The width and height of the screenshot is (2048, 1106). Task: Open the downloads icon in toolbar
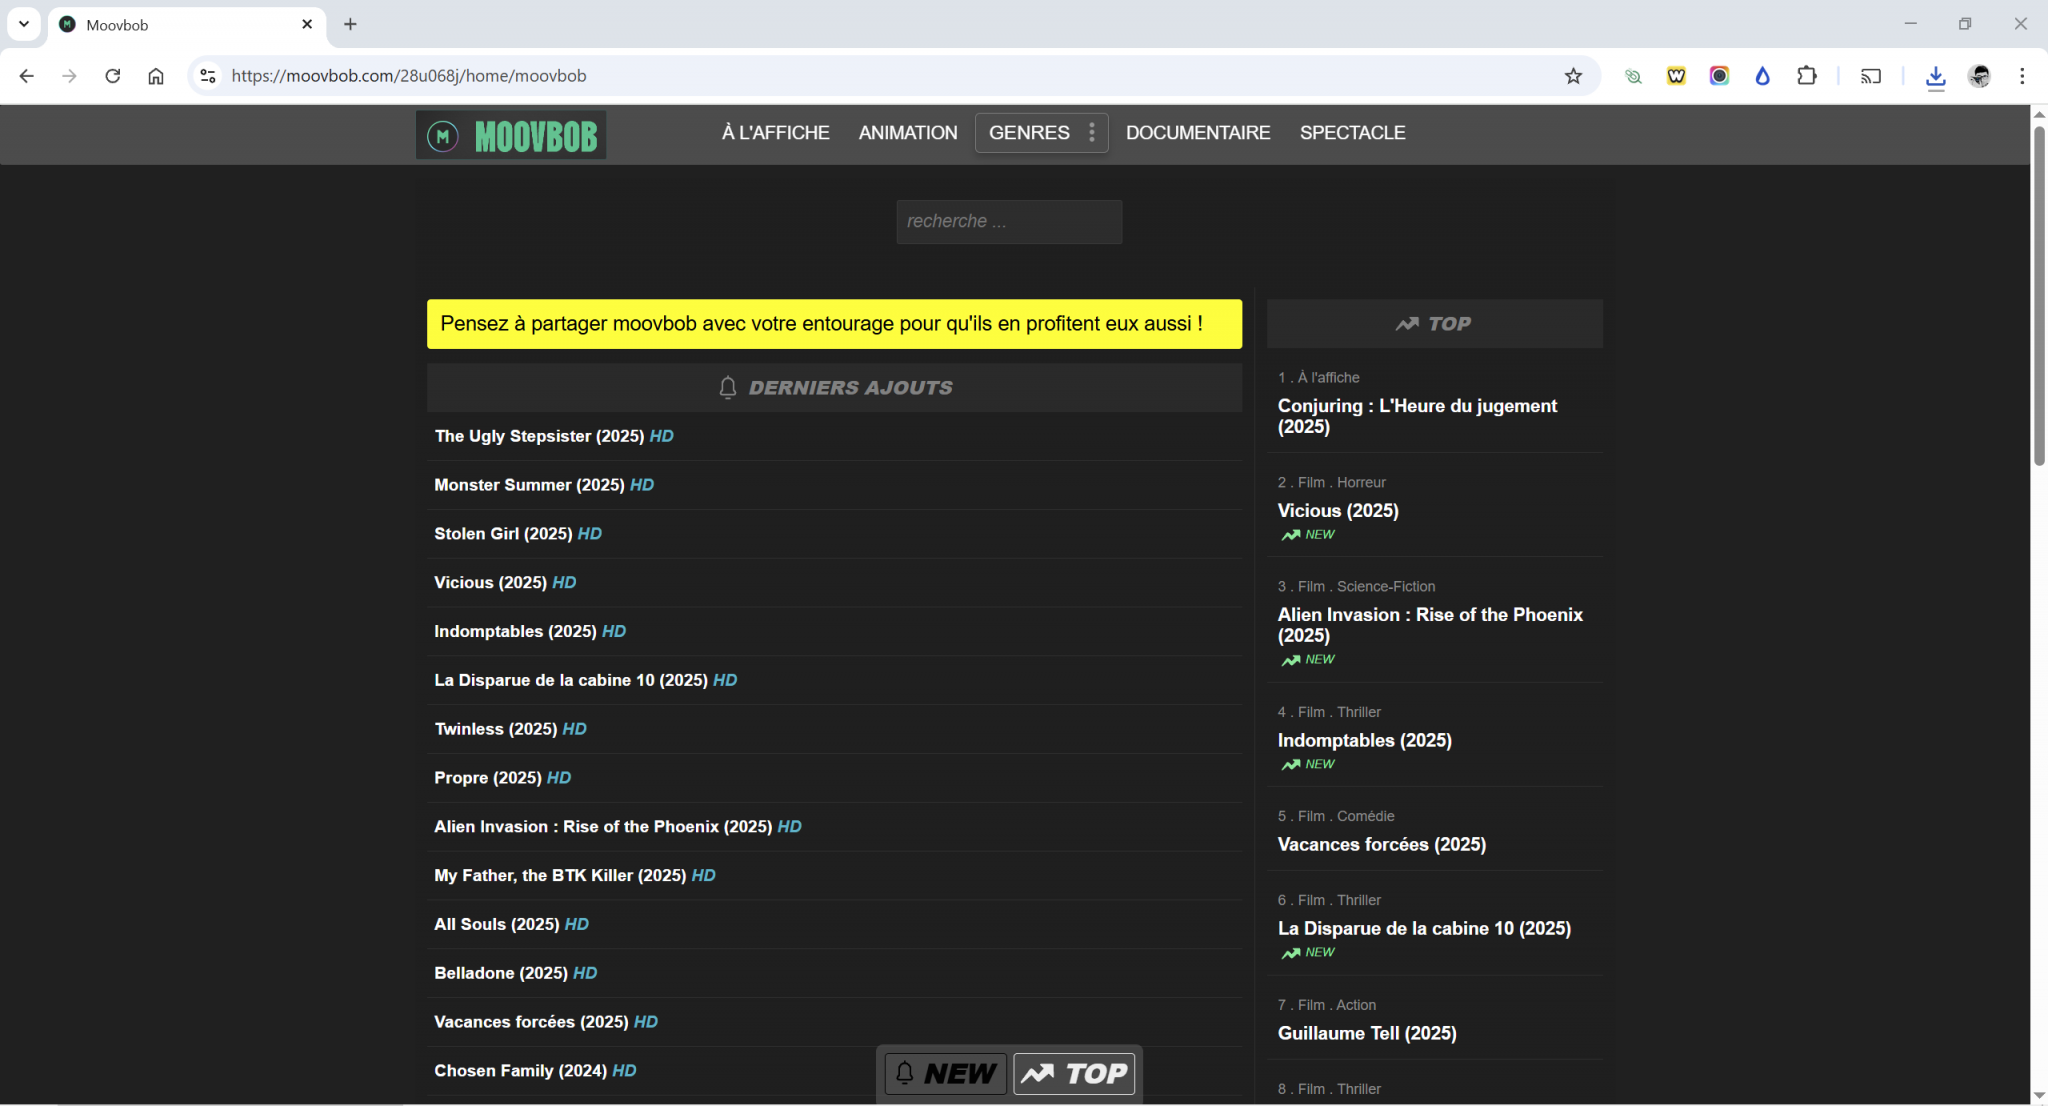[1936, 76]
